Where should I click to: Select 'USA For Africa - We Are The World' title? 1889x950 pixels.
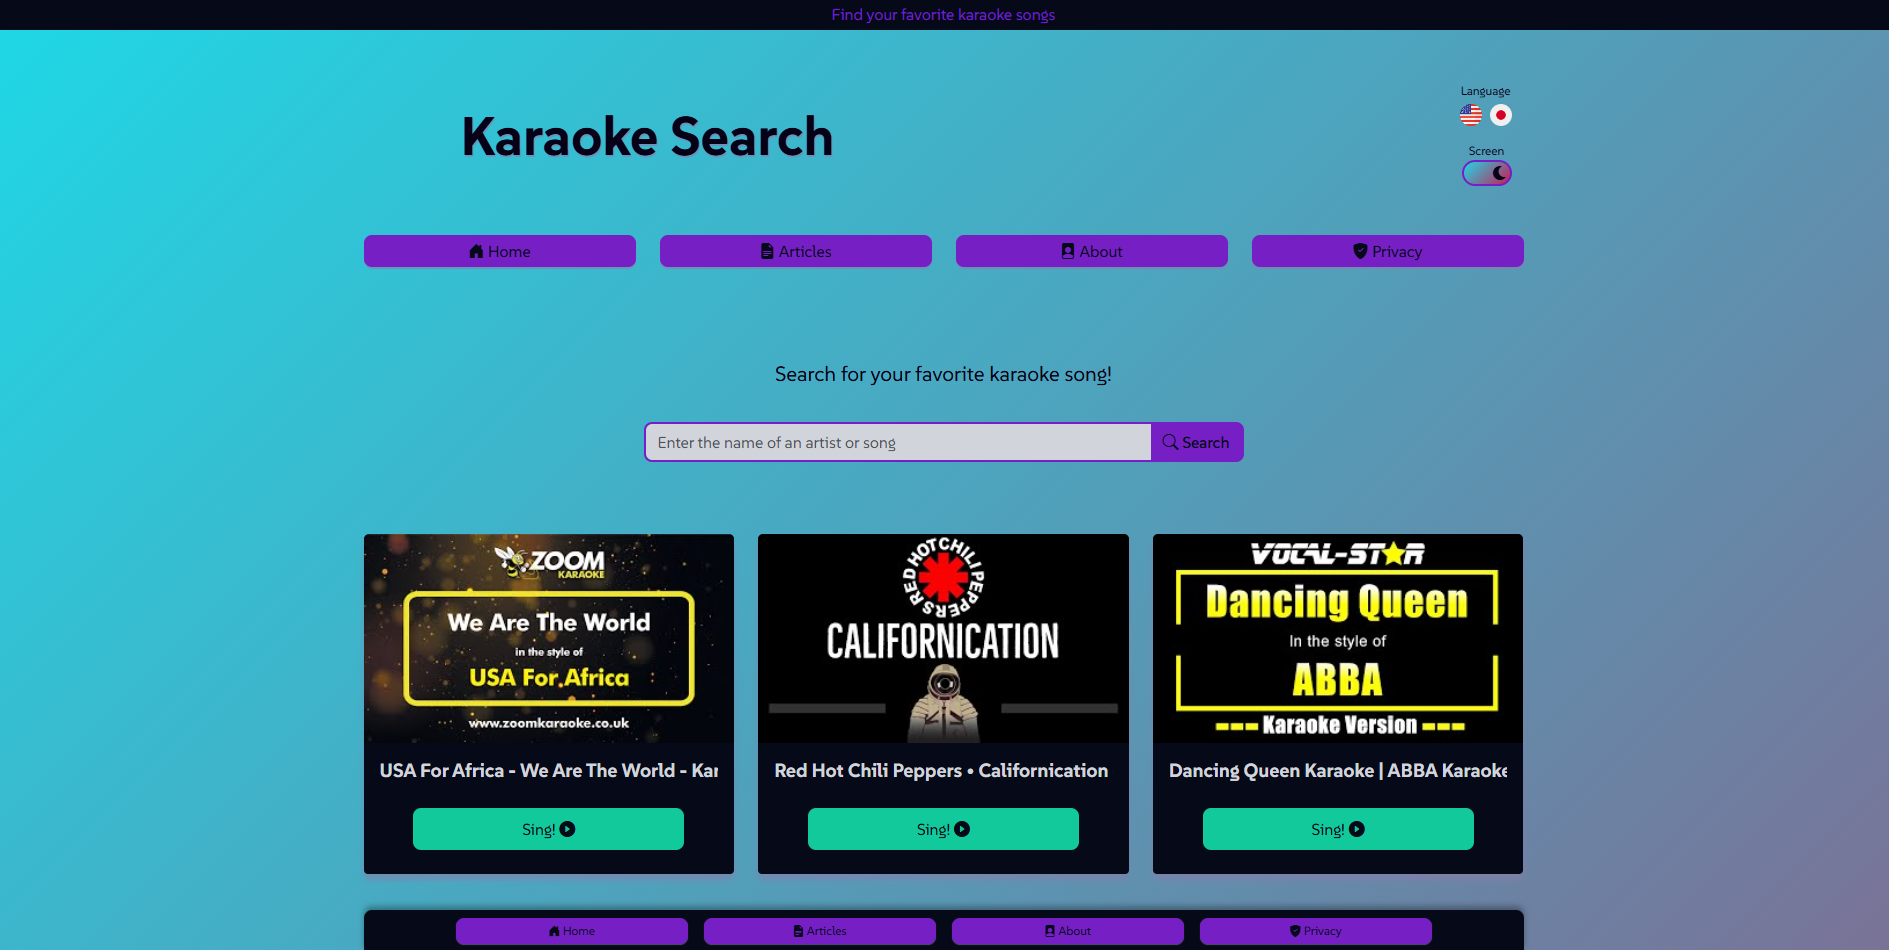pyautogui.click(x=549, y=771)
